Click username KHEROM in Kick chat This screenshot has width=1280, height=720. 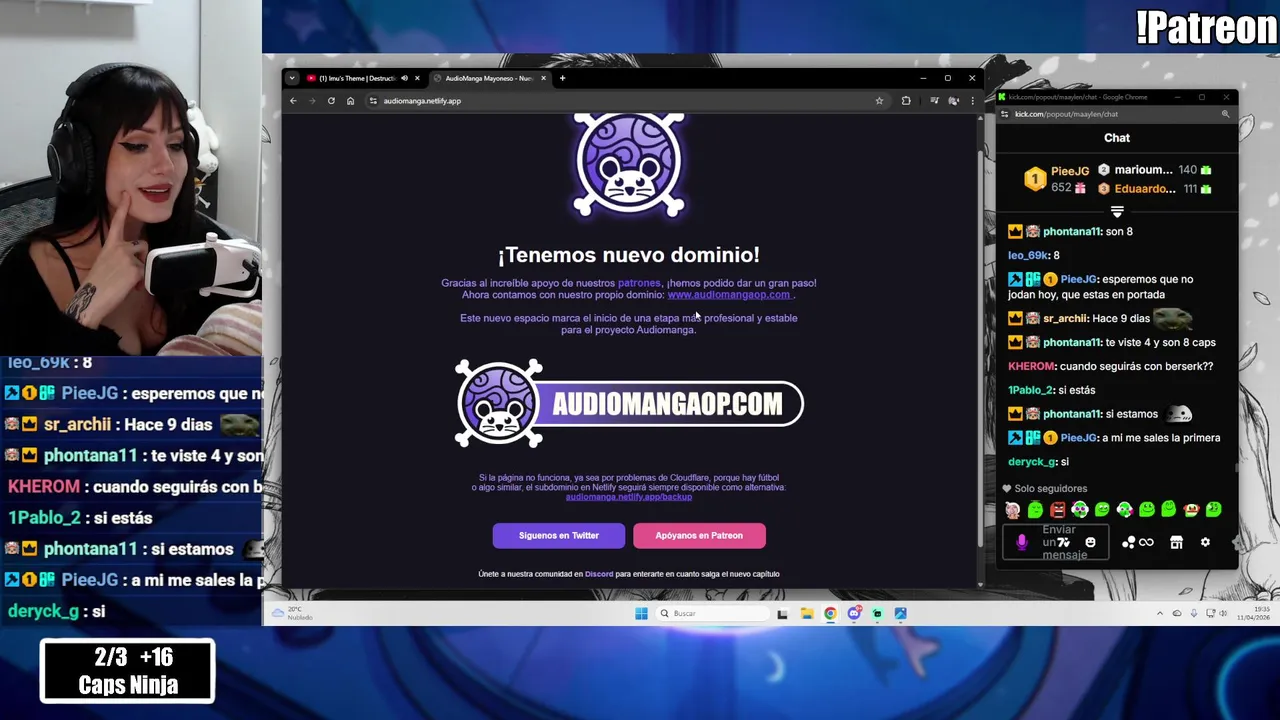1031,366
